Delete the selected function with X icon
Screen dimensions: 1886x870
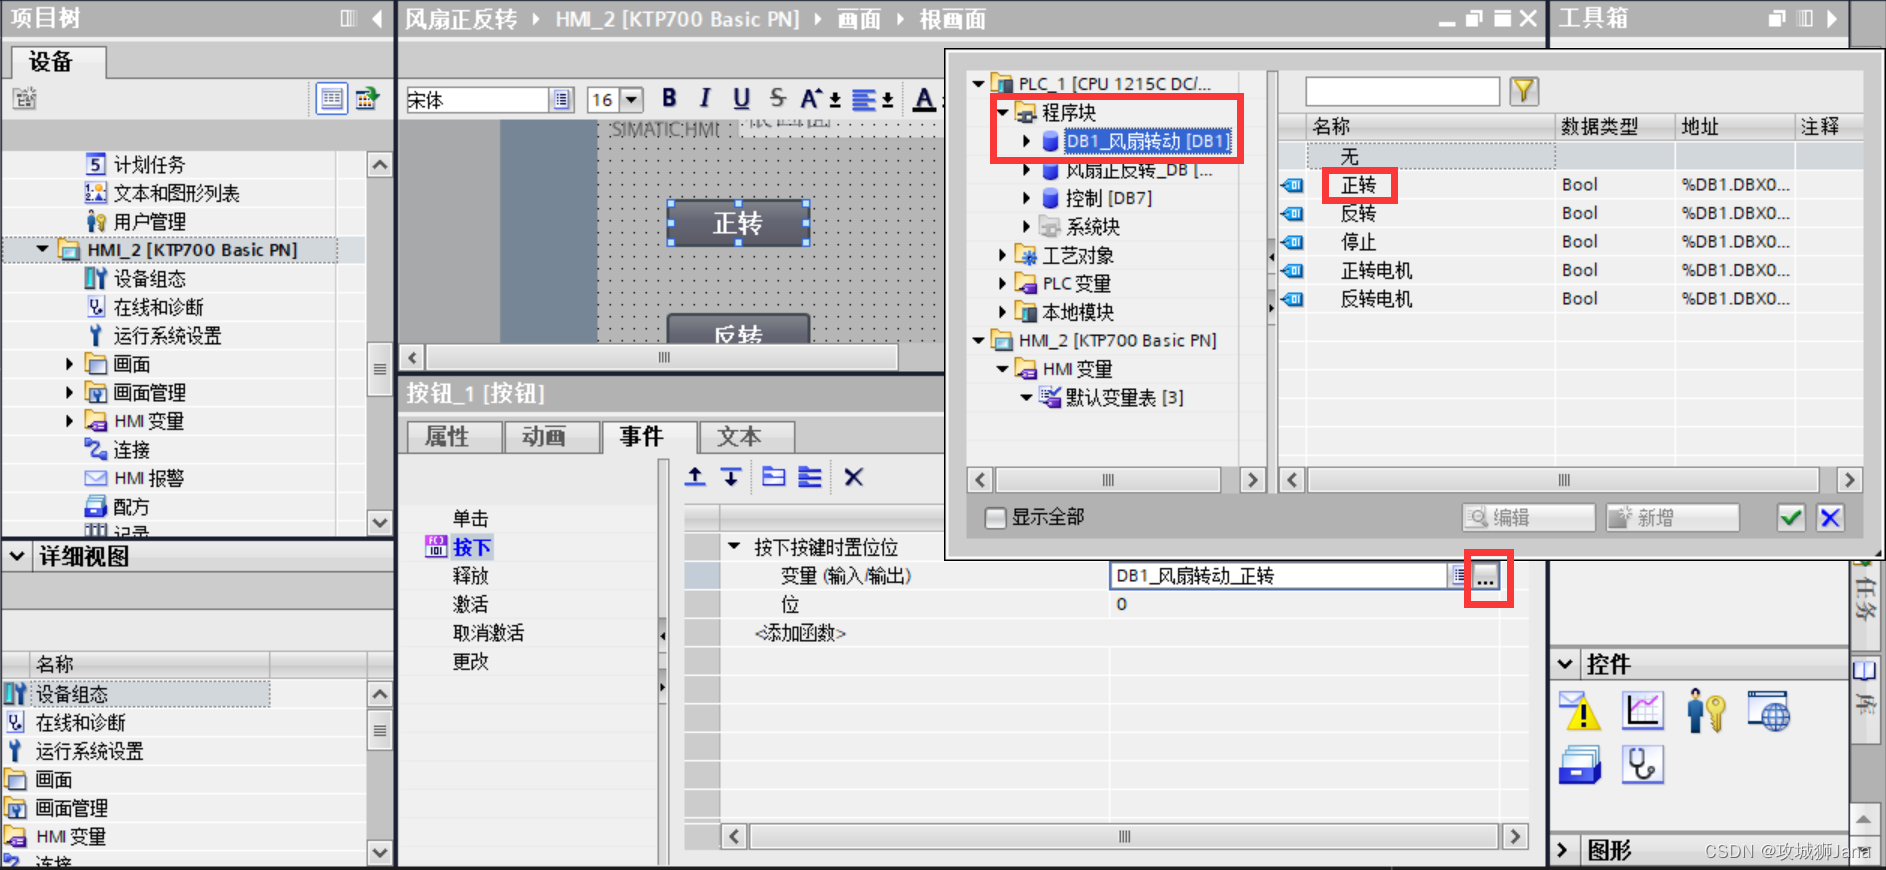pyautogui.click(x=853, y=477)
